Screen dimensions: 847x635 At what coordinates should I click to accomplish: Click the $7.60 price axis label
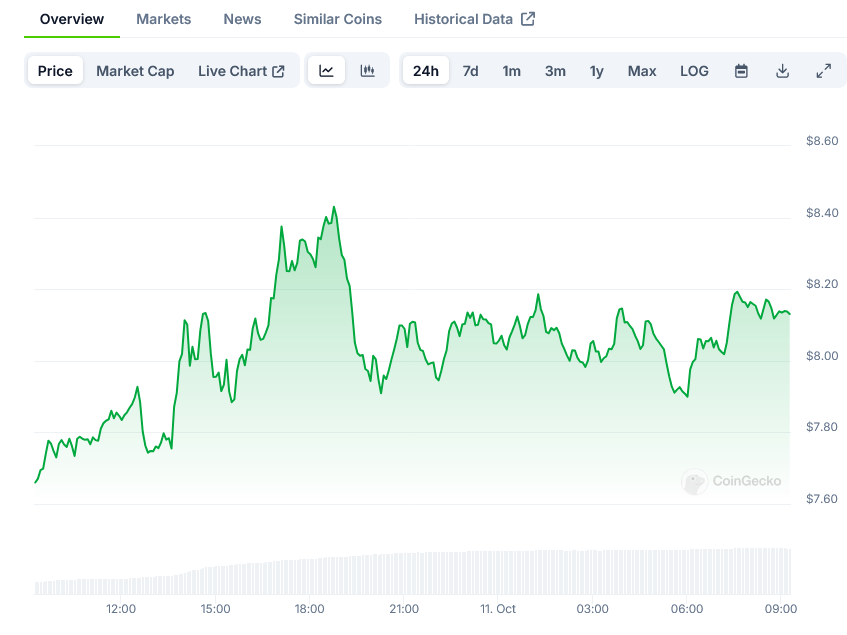[822, 498]
